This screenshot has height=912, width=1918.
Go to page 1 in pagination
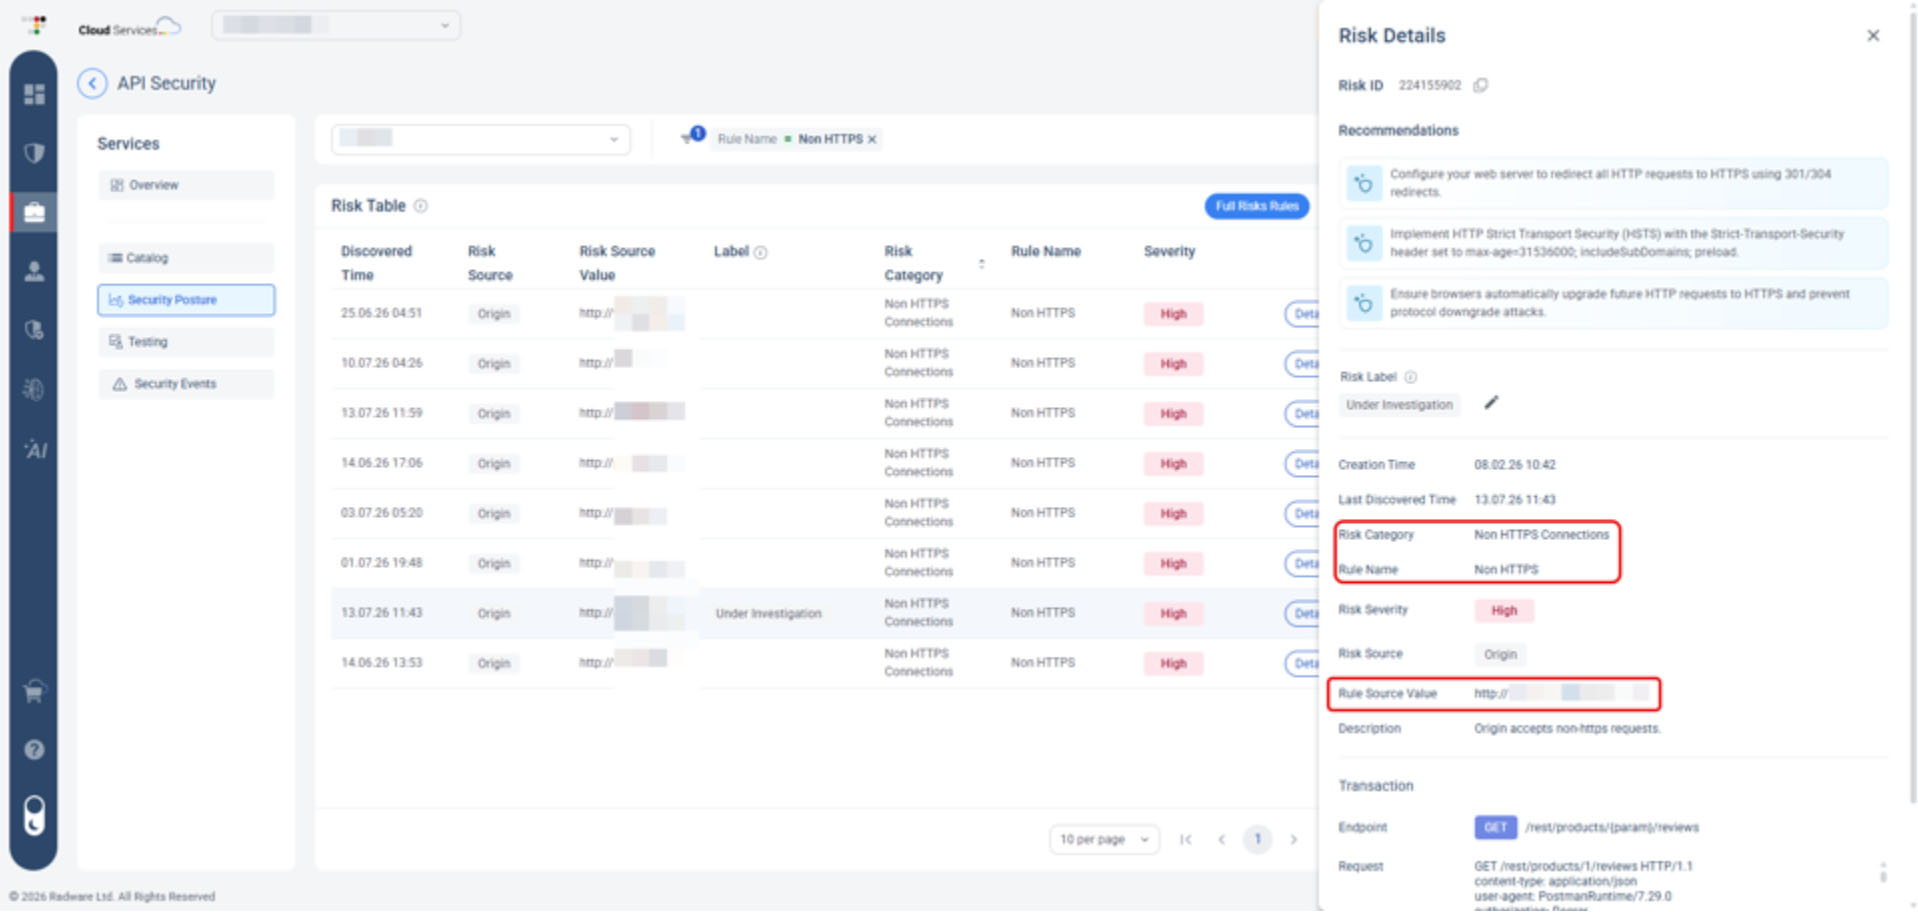click(x=1257, y=839)
